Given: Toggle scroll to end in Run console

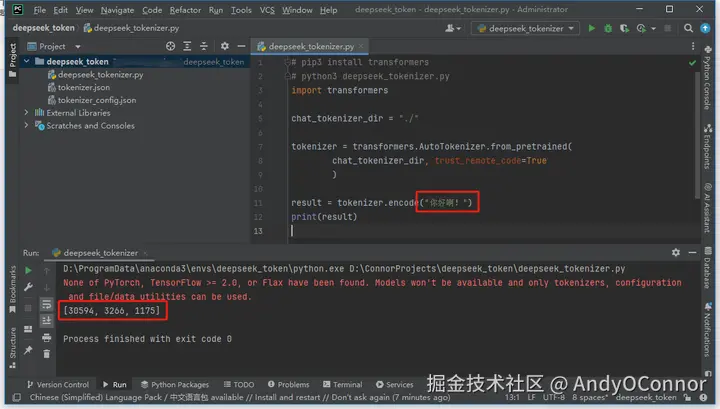Looking at the screenshot, I should [x=46, y=321].
